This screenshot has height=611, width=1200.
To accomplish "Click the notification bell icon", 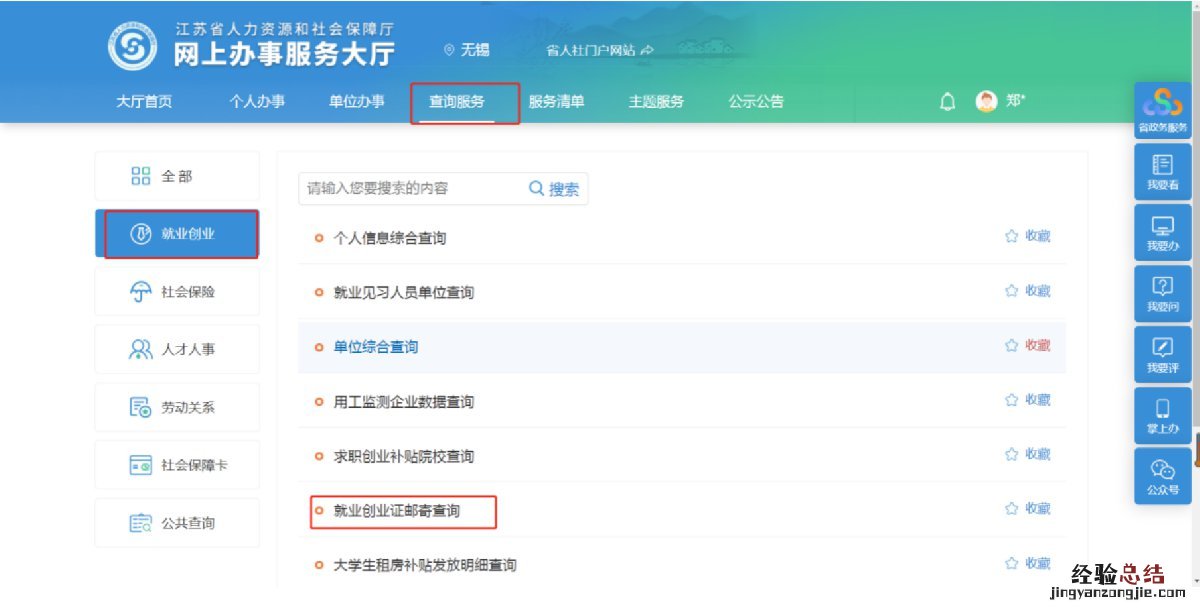I will [947, 102].
